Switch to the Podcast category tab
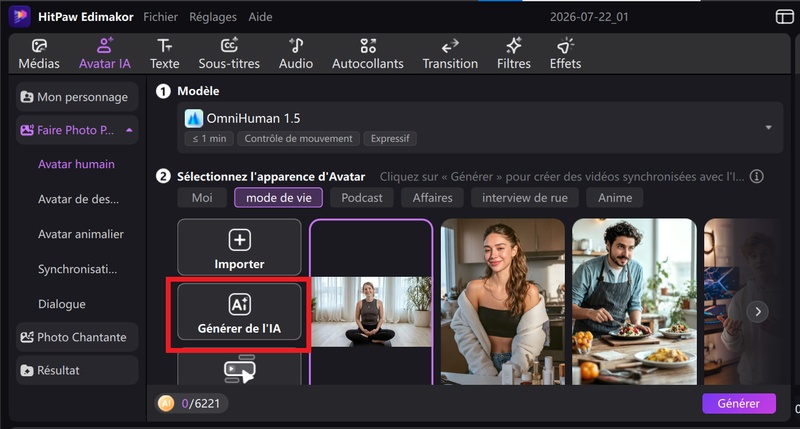Screen dimensions: 800x429 [362, 198]
